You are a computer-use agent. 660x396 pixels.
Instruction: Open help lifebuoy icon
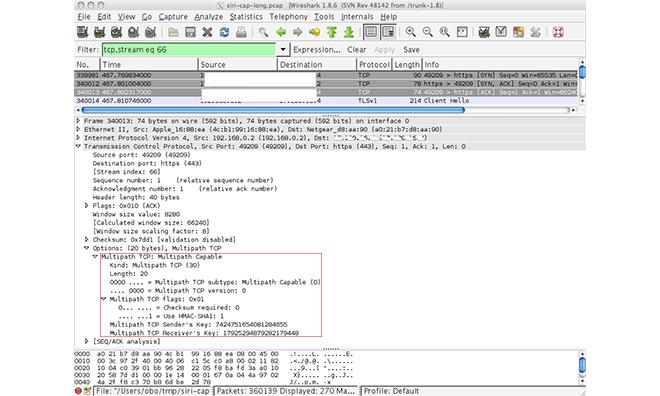click(x=558, y=32)
